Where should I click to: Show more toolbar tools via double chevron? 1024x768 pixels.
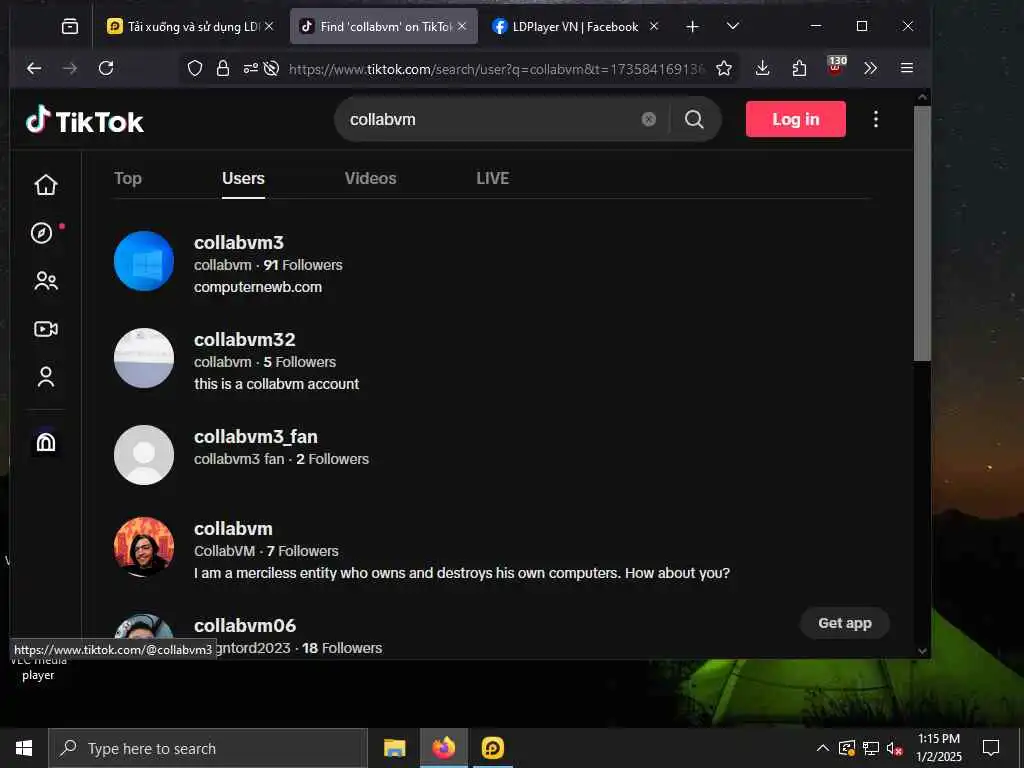(871, 68)
